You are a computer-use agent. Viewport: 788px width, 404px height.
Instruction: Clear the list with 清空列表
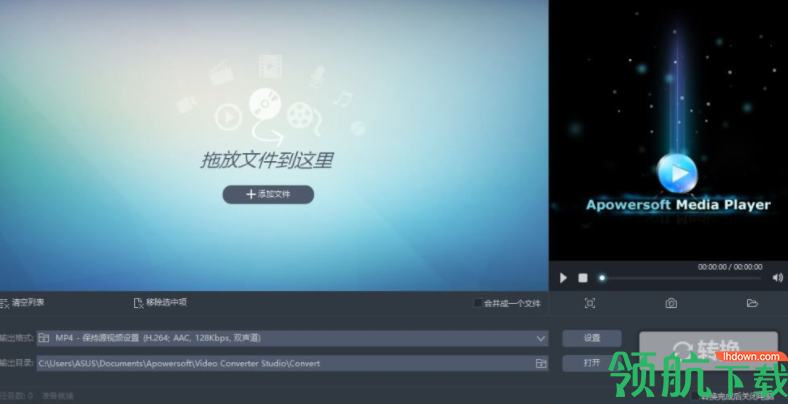23,302
